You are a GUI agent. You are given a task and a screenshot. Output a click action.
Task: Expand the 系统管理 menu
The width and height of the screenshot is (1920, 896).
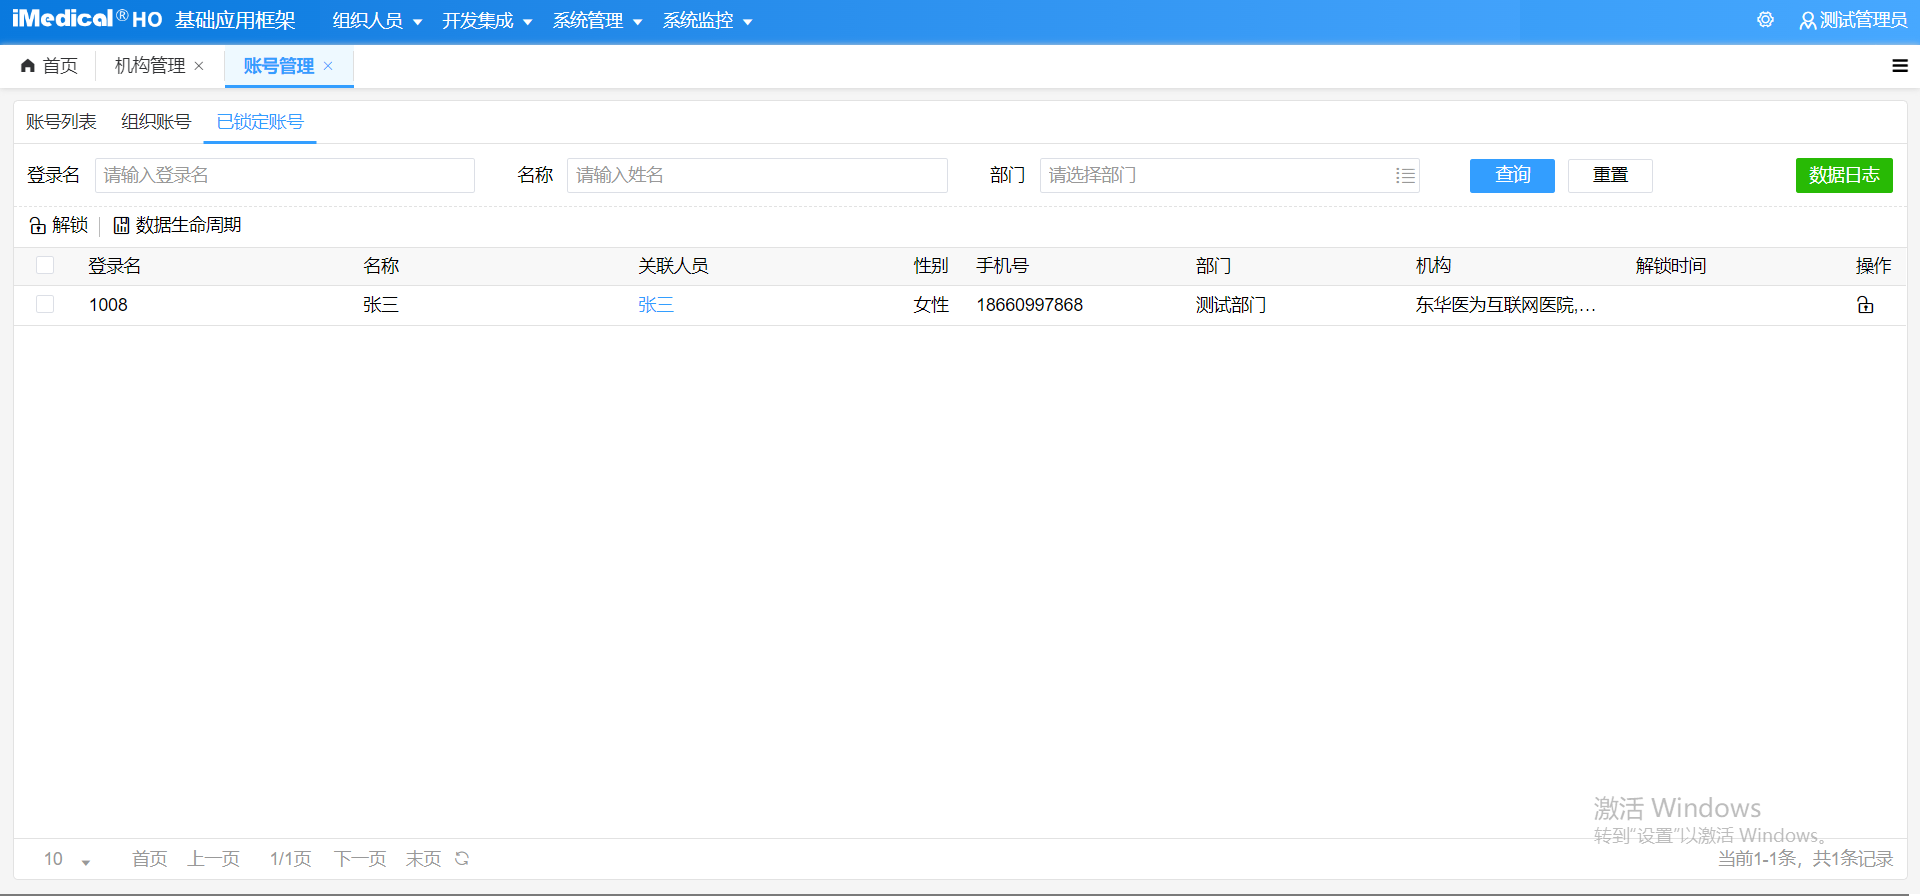pos(597,21)
